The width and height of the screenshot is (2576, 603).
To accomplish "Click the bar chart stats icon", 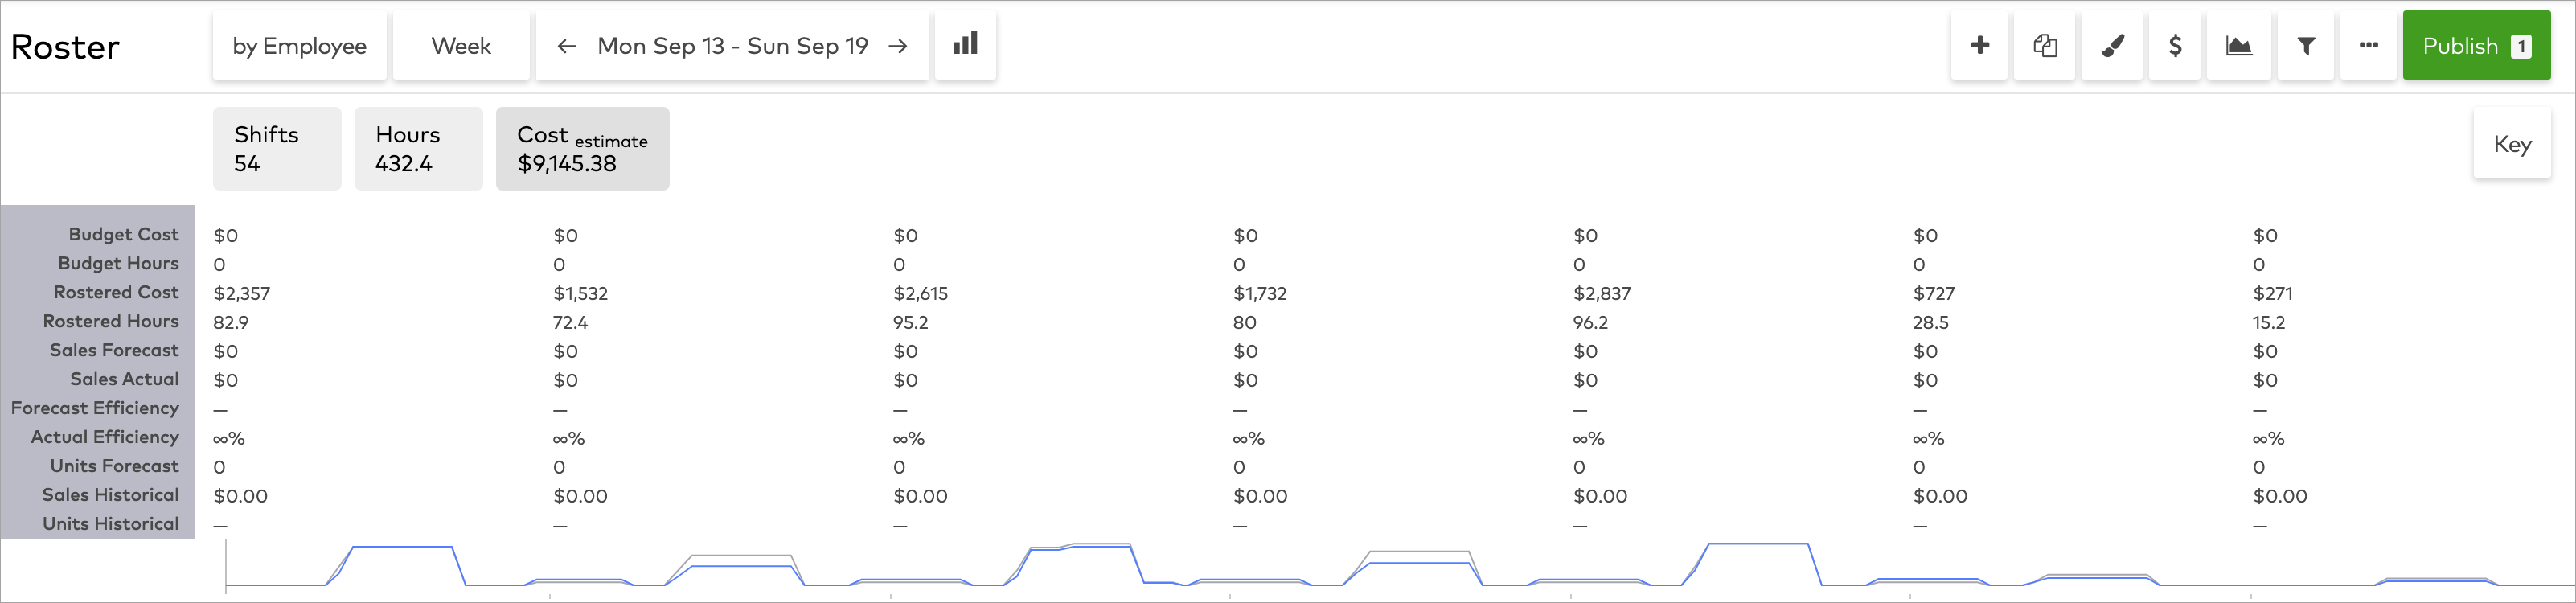I will pyautogui.click(x=965, y=45).
